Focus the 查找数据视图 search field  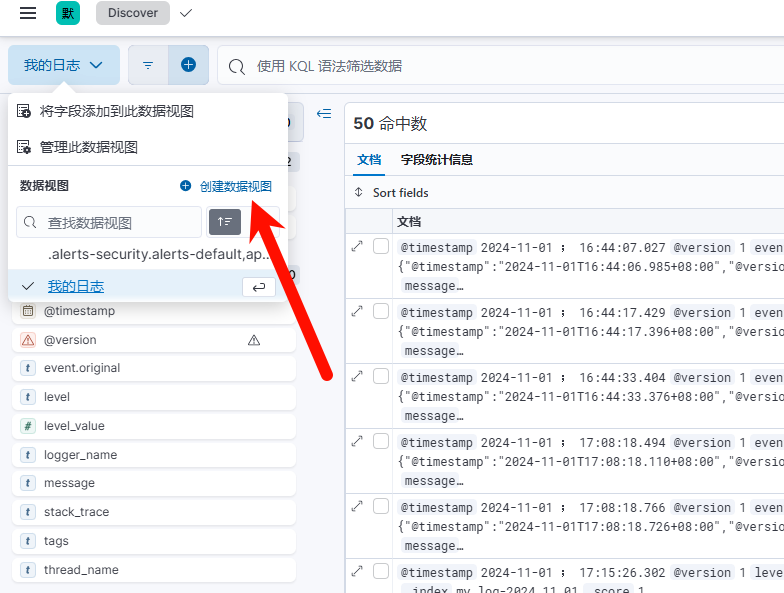109,222
